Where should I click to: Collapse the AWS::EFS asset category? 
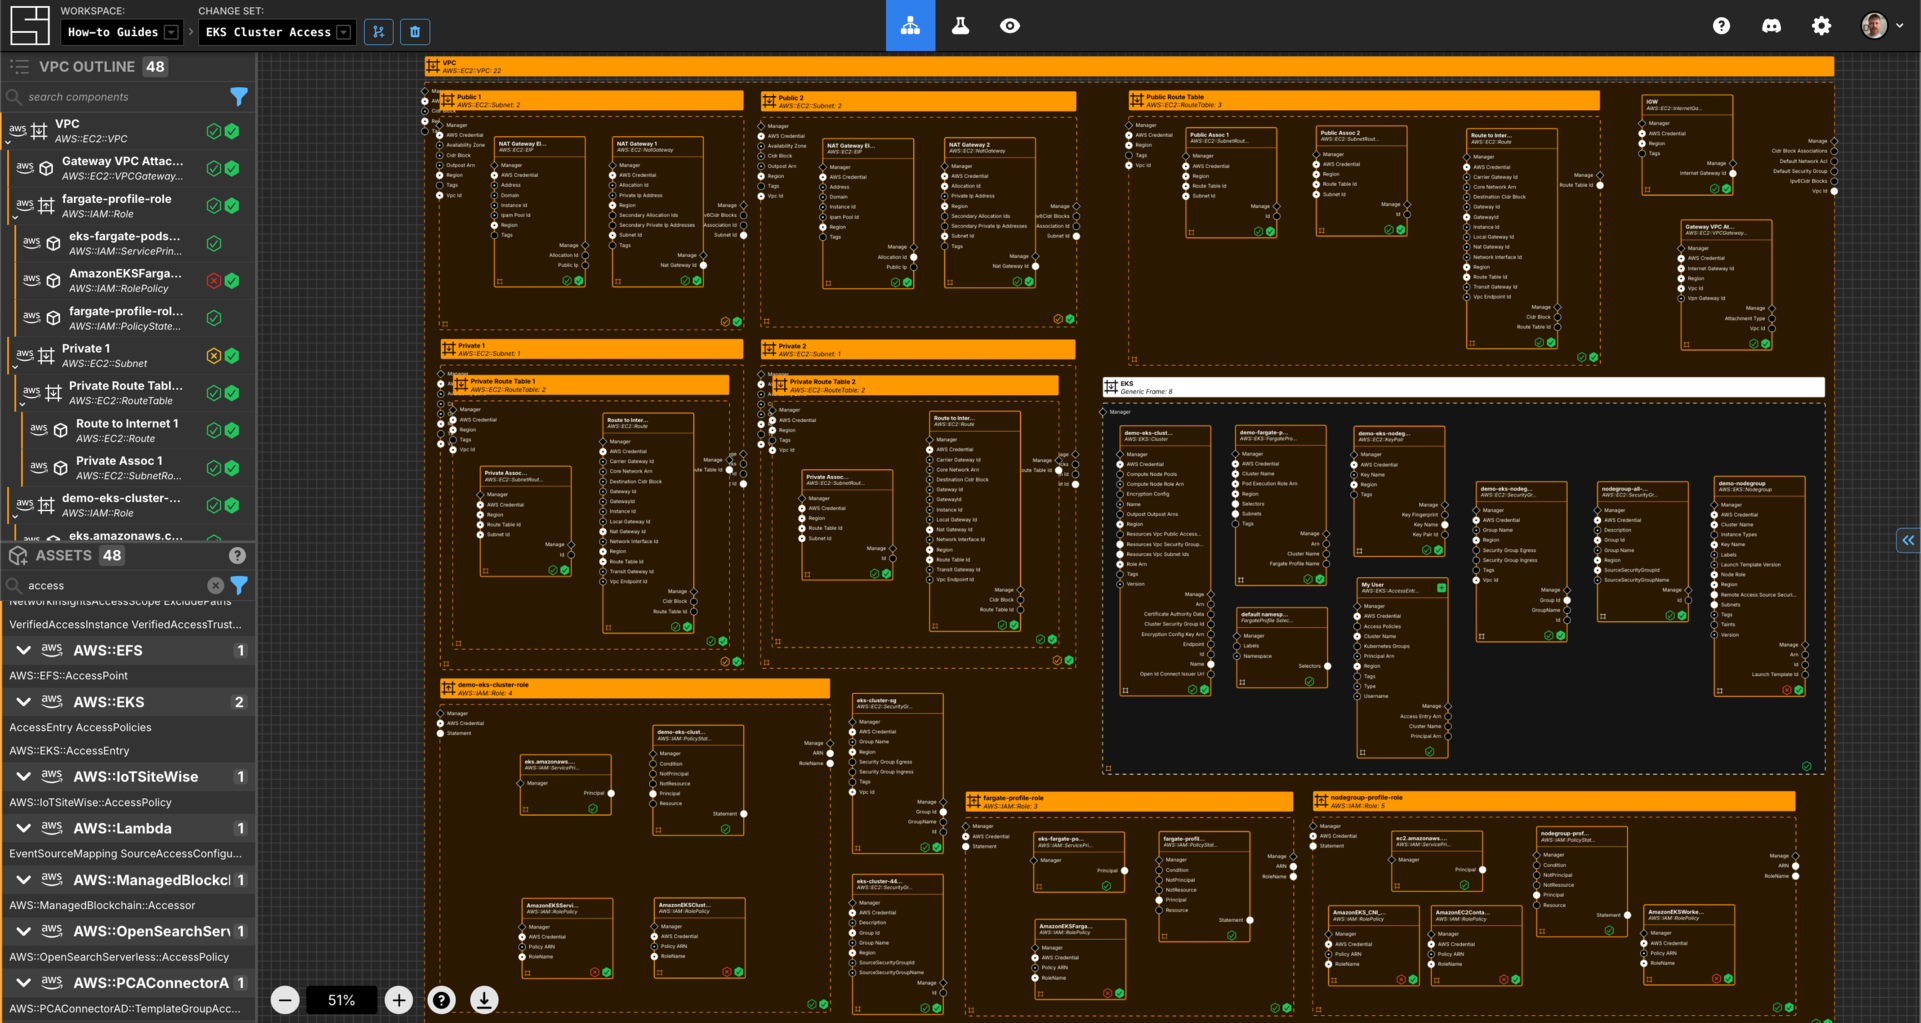[x=23, y=651]
